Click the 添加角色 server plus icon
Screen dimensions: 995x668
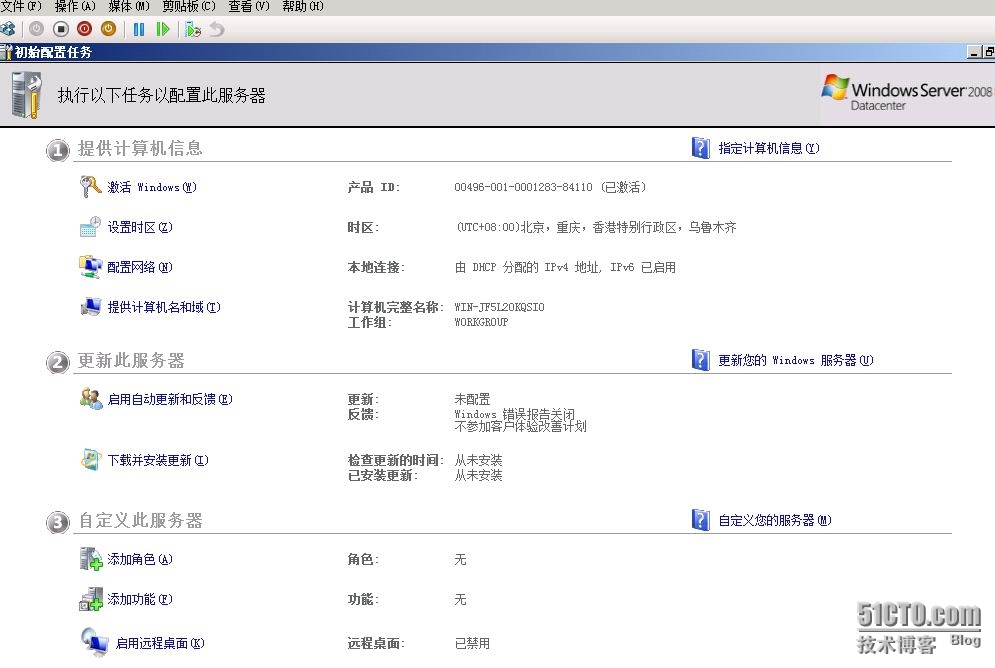click(x=91, y=559)
